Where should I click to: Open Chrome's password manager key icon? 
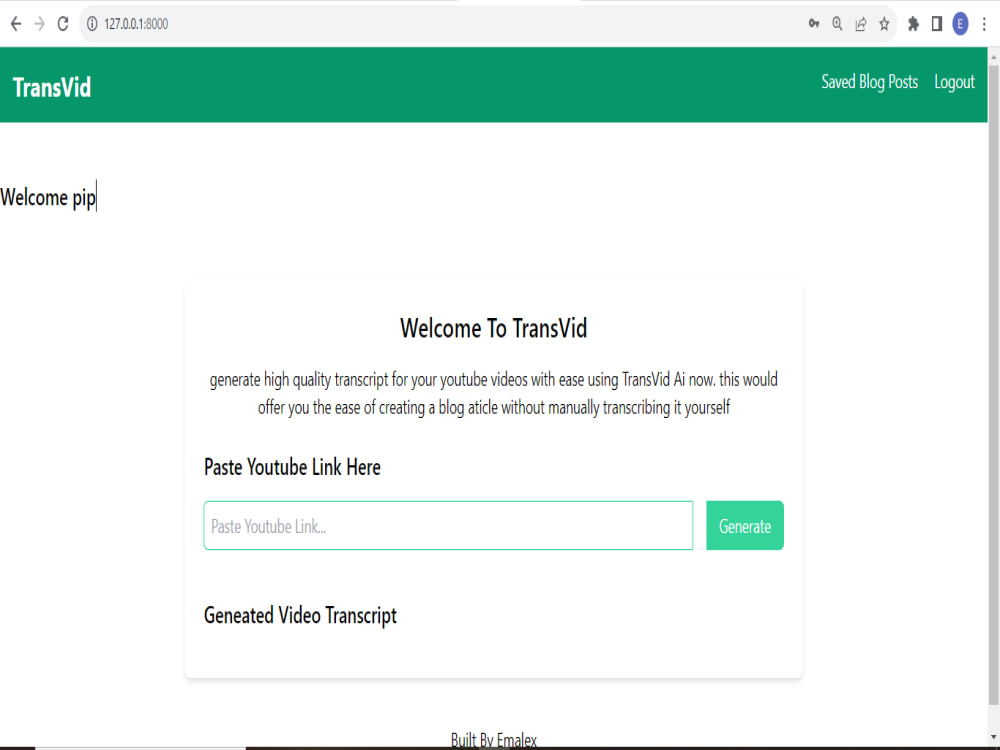[x=814, y=23]
